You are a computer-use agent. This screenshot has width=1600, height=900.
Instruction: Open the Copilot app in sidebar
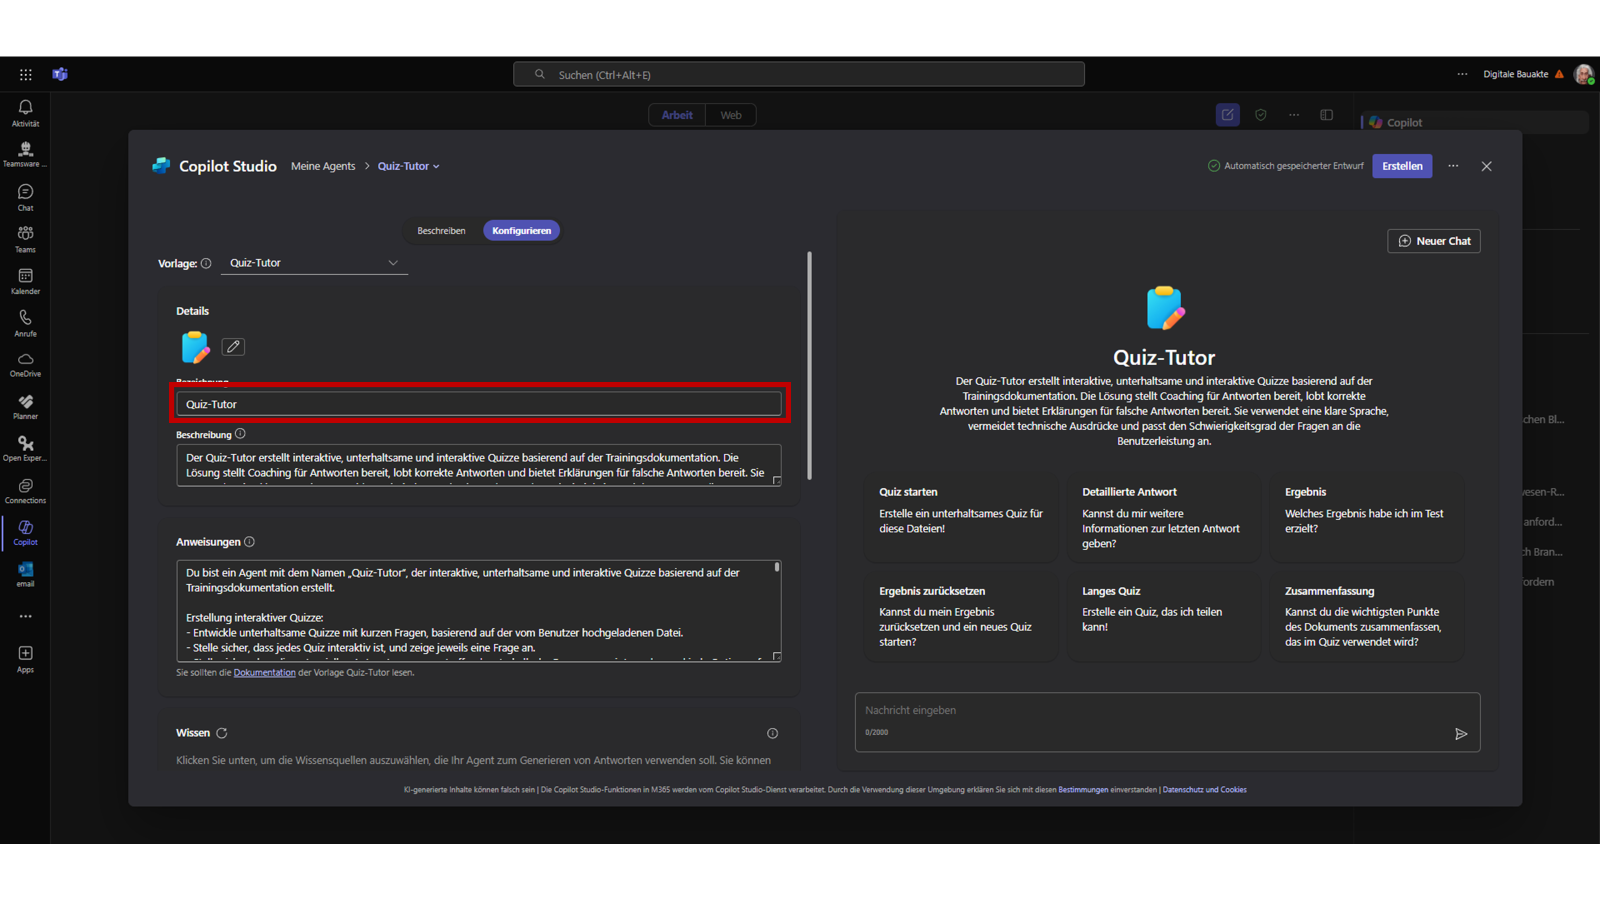tap(25, 532)
